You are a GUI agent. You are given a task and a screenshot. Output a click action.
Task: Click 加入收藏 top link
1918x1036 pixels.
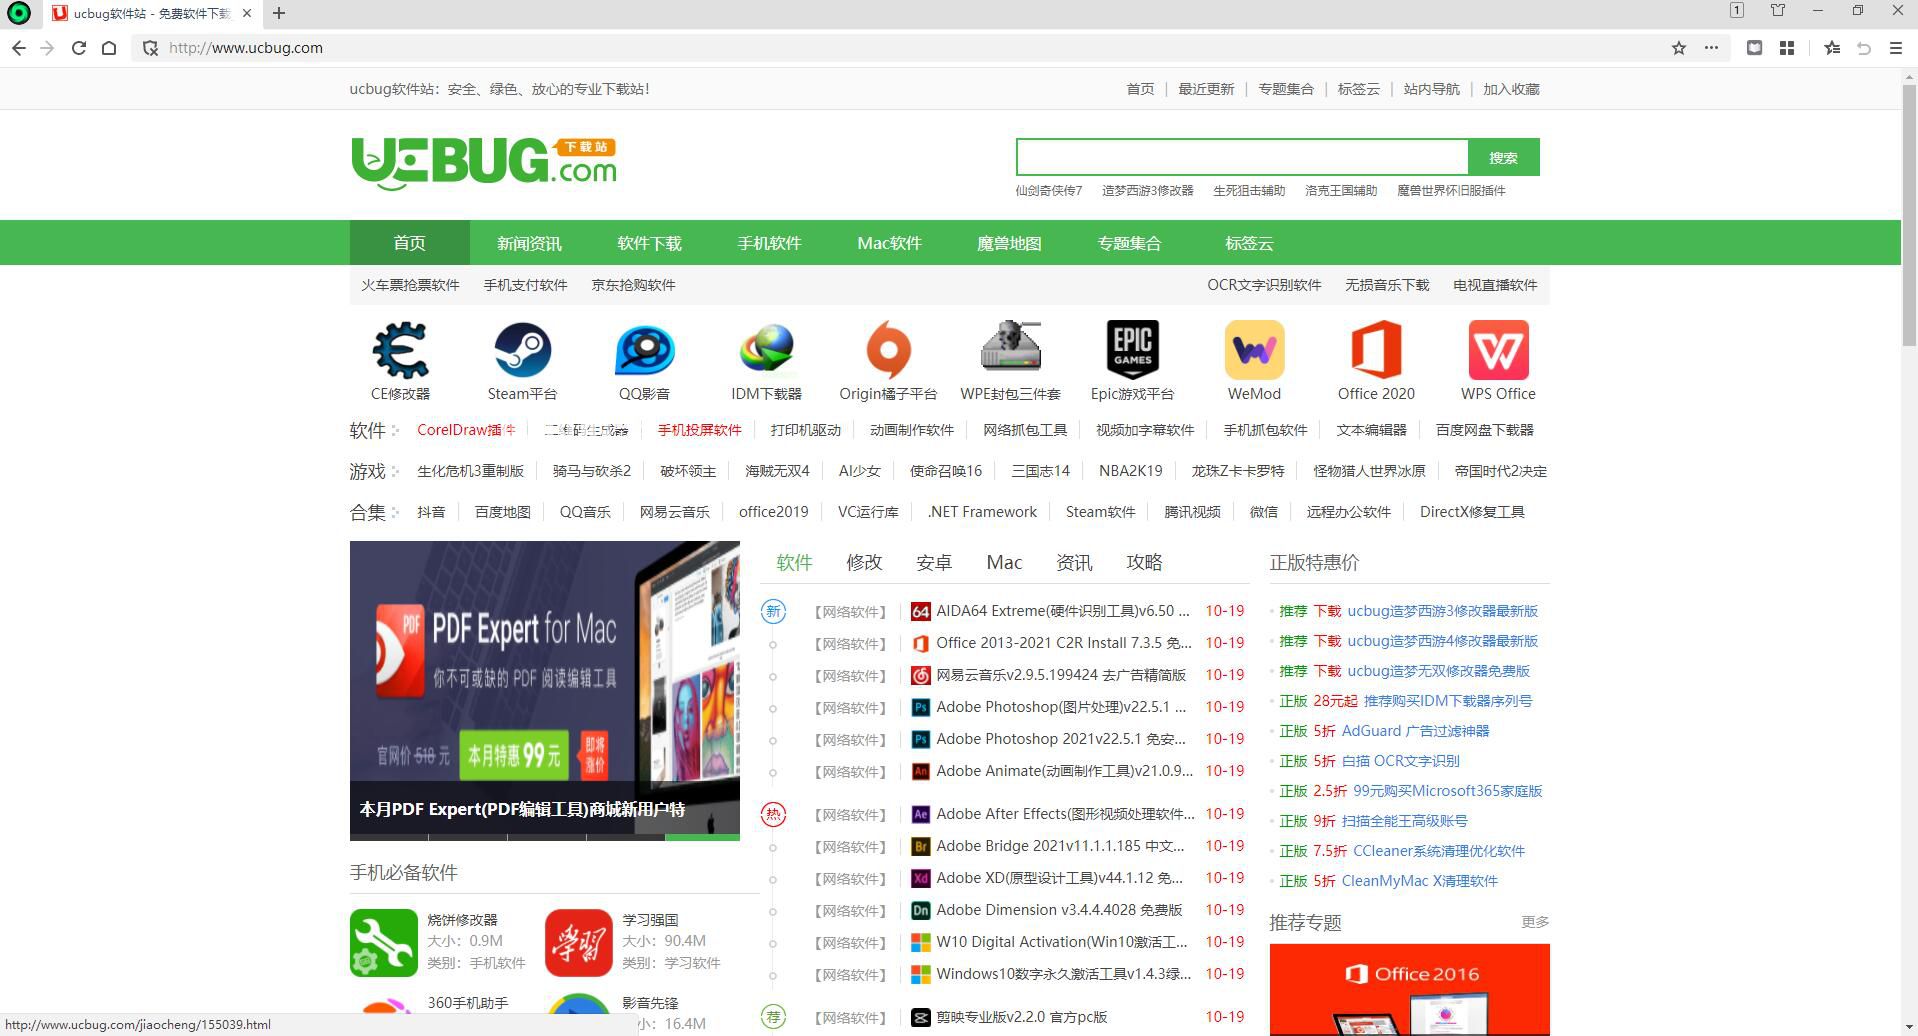(x=1511, y=89)
